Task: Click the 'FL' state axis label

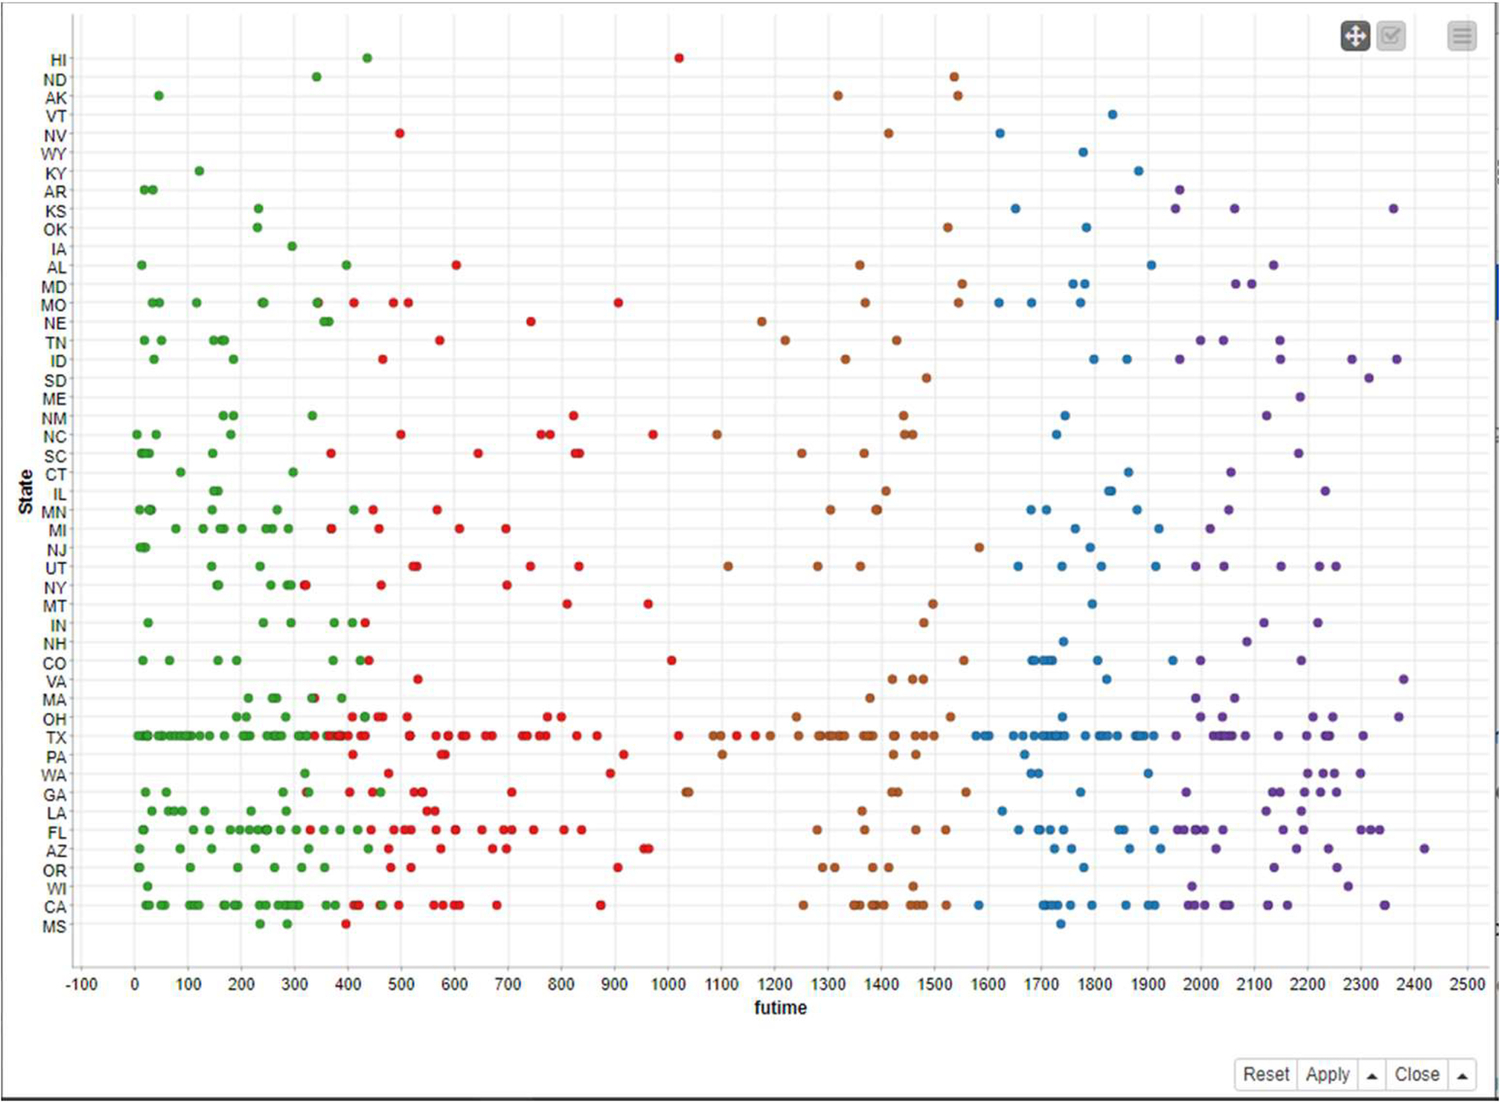Action: (57, 833)
